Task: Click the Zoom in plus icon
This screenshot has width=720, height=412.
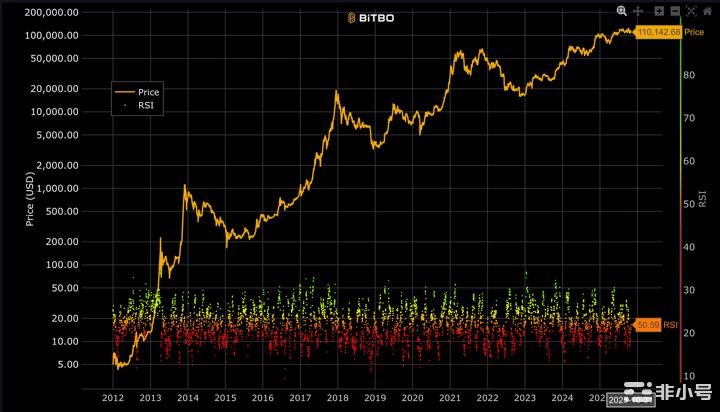Action: pos(659,10)
